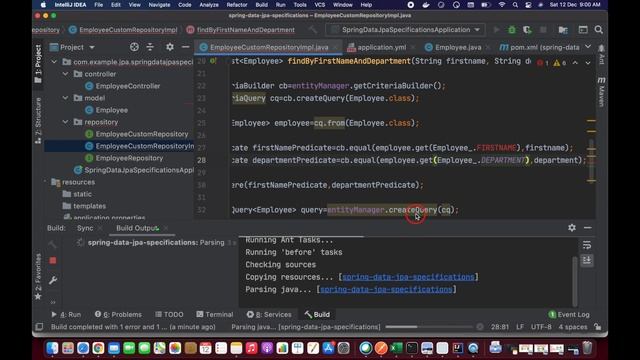
Task: Open the 8: Services tool window
Action: (x=269, y=315)
